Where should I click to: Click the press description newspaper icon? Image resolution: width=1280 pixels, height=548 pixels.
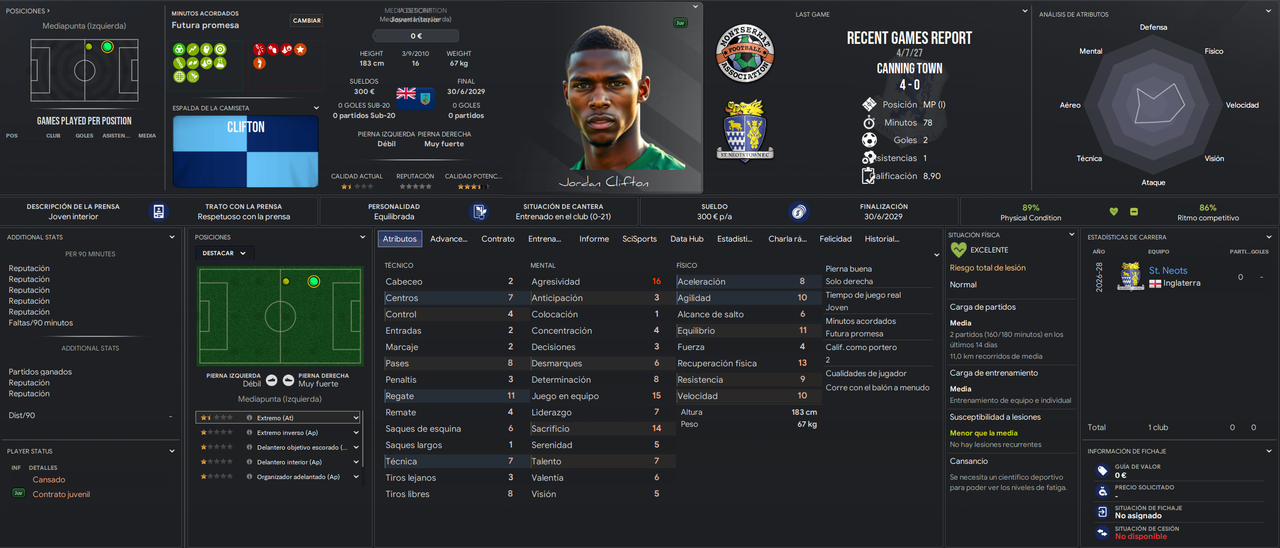tap(159, 211)
